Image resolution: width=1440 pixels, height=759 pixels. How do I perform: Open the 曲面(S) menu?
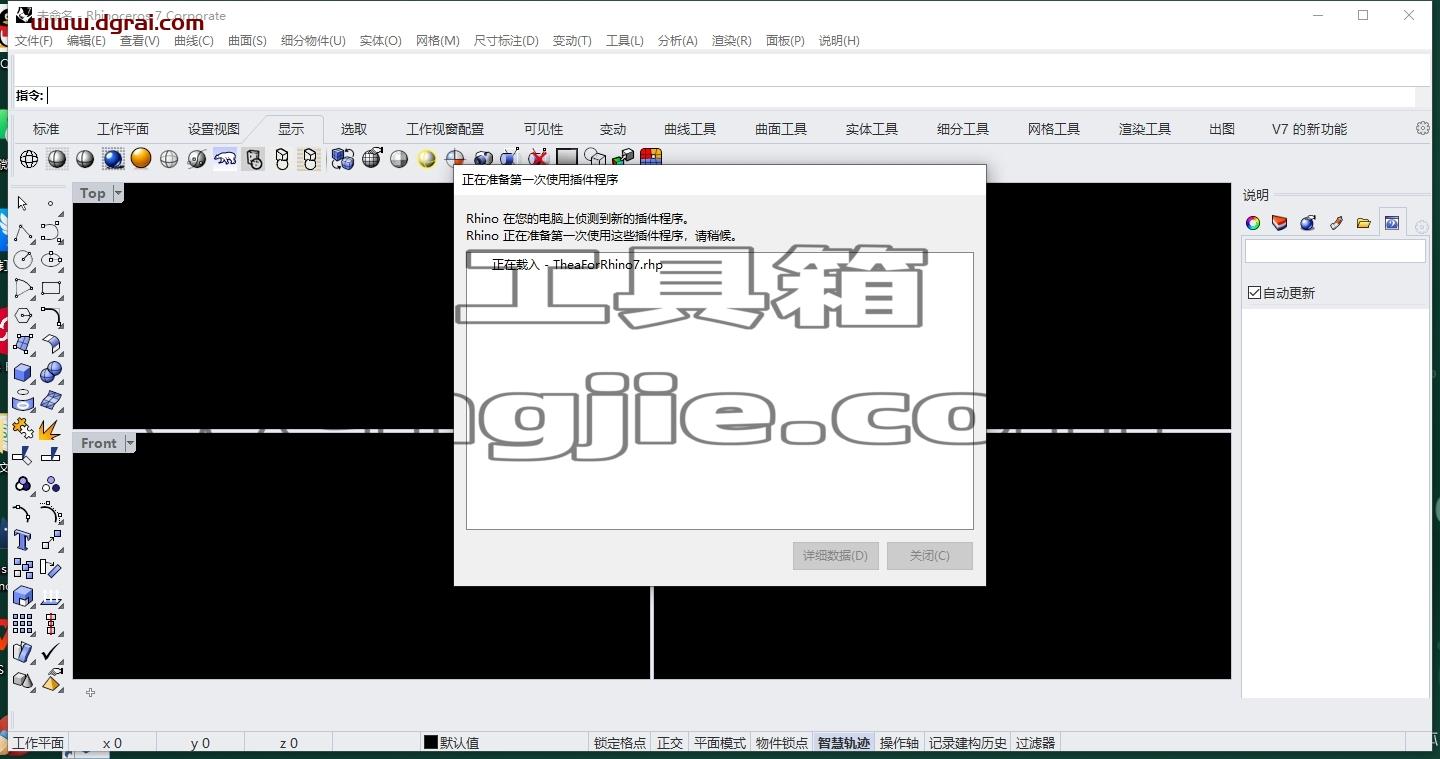click(x=247, y=41)
